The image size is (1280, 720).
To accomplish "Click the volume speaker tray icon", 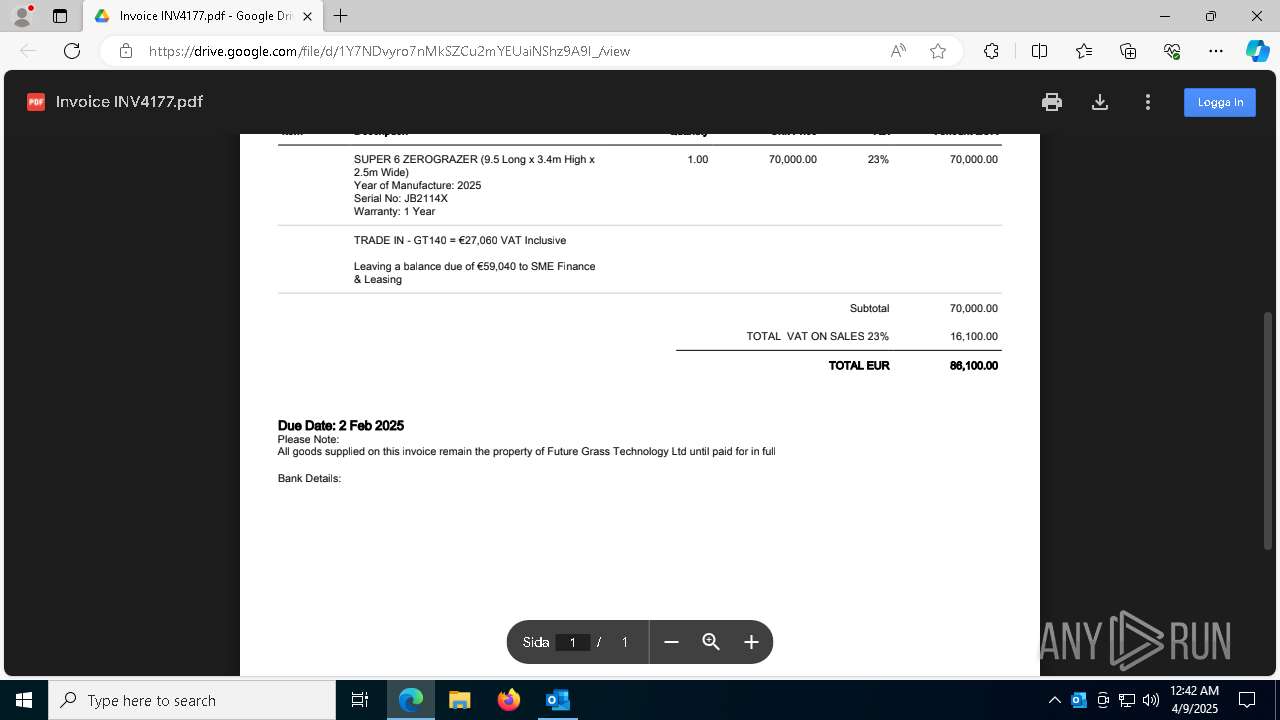I will [x=1151, y=700].
